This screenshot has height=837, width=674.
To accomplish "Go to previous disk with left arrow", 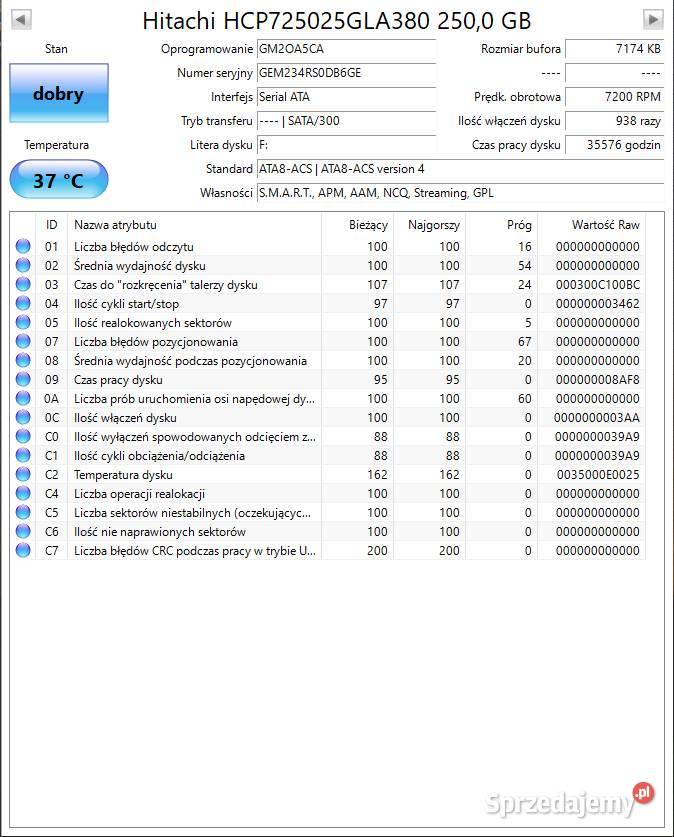I will point(21,20).
